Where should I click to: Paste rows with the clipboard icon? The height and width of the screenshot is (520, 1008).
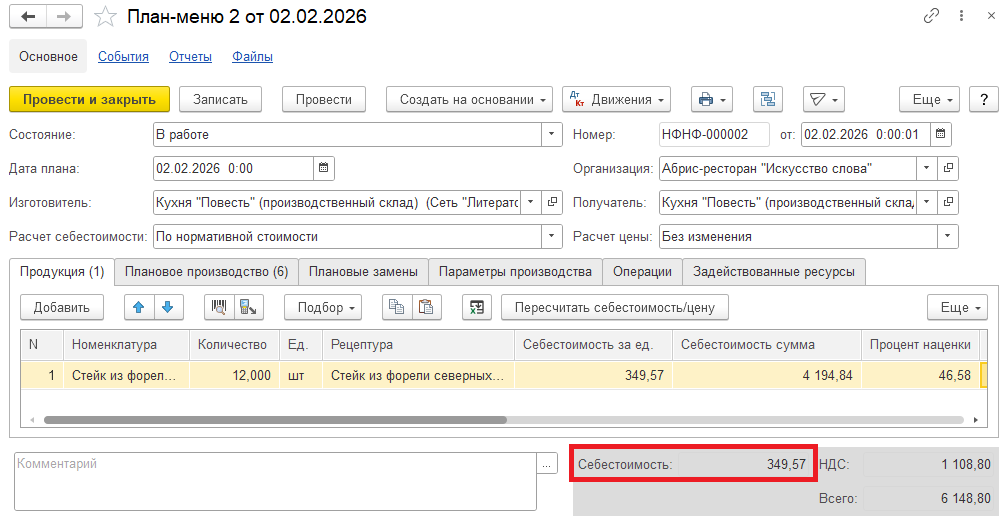pyautogui.click(x=426, y=307)
